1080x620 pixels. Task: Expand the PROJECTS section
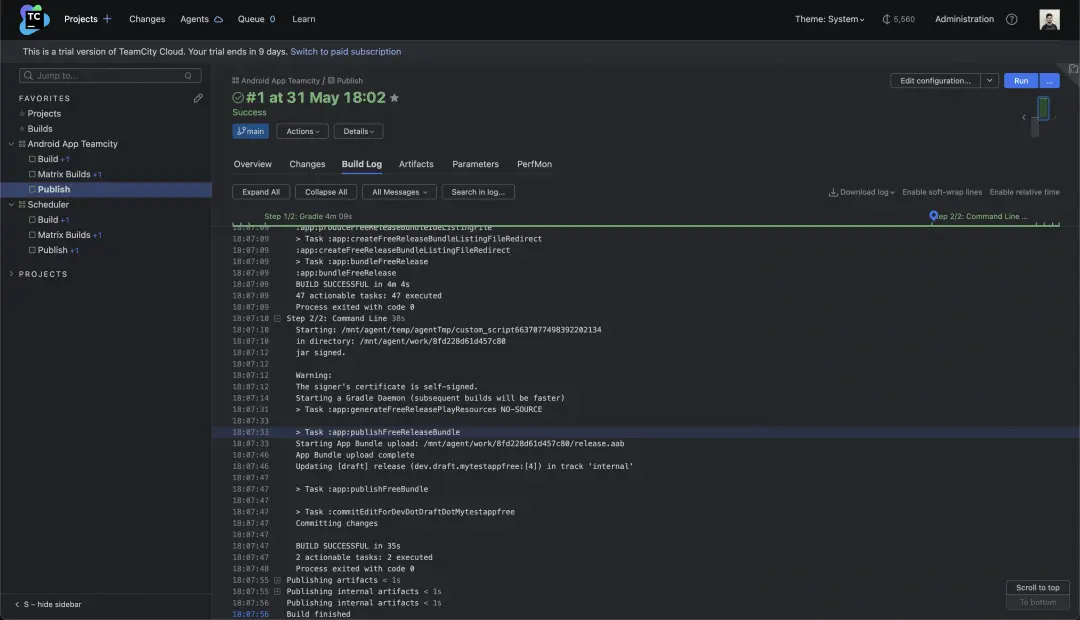[11, 274]
